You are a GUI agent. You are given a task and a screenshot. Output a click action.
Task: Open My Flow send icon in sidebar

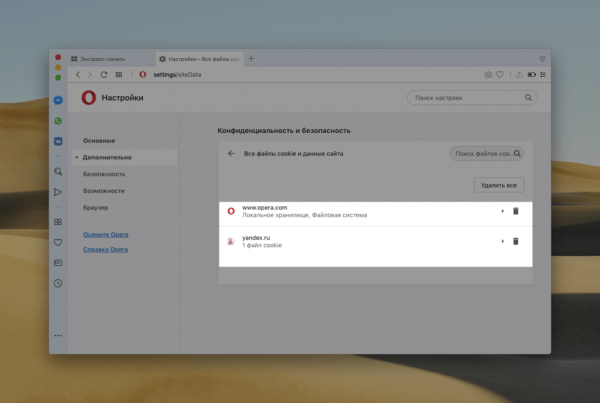tap(58, 192)
